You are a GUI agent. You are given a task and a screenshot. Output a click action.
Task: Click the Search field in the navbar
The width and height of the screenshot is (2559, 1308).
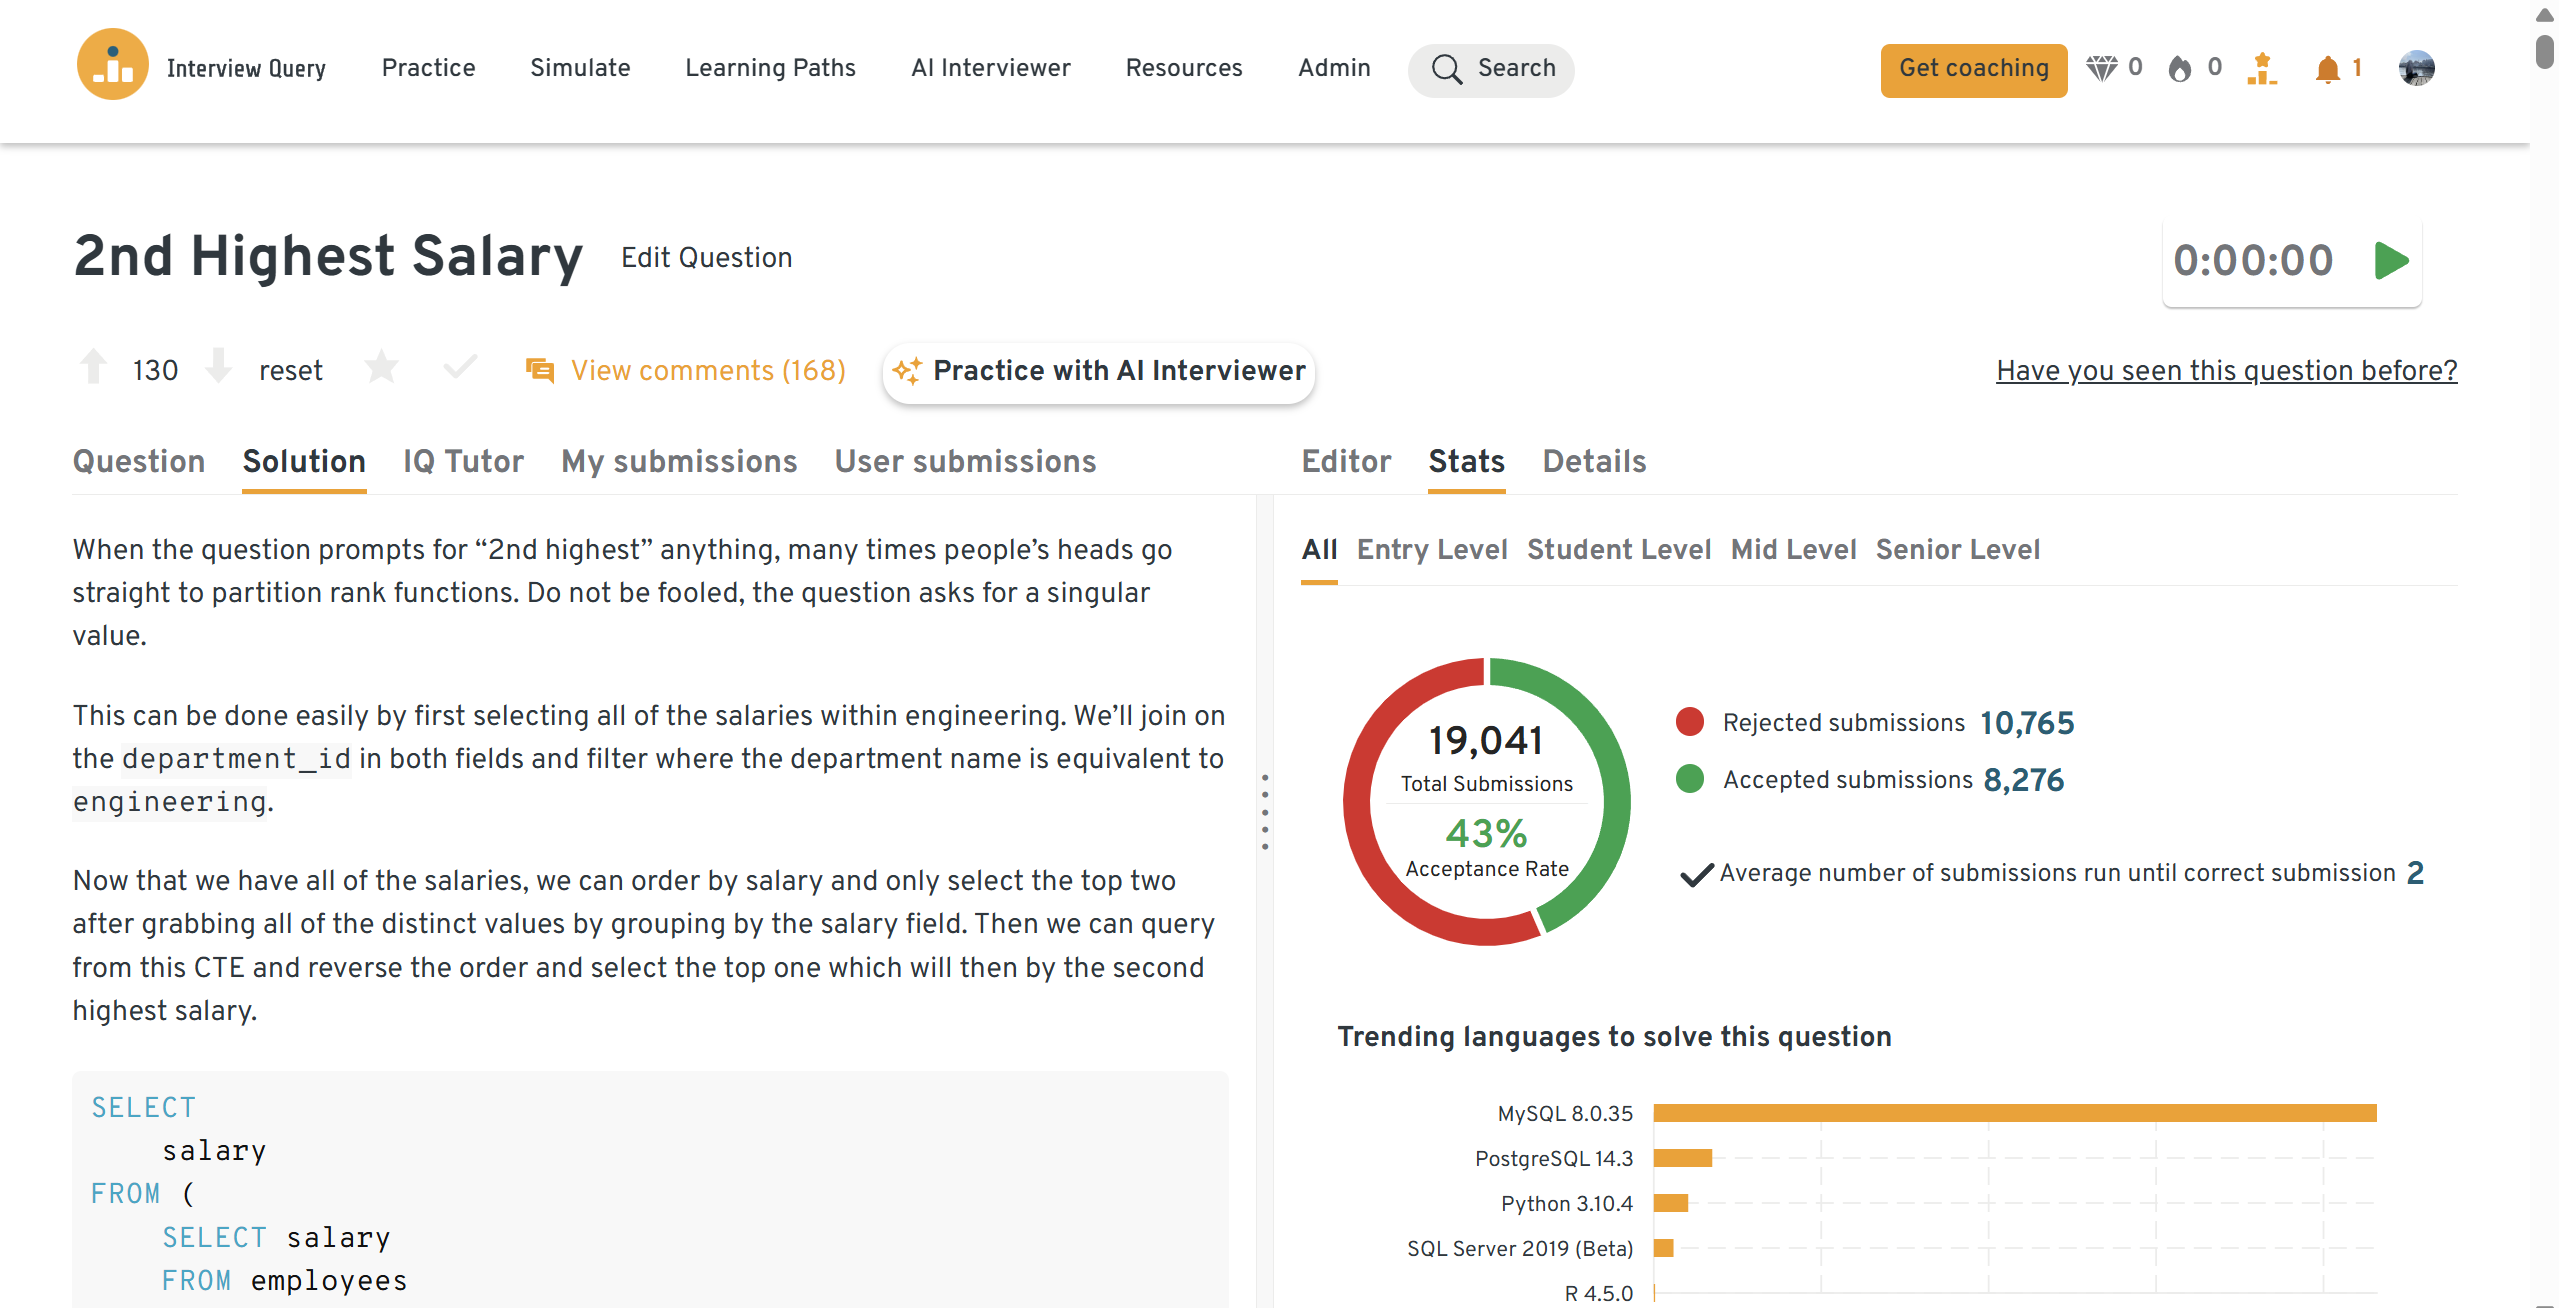[1491, 69]
